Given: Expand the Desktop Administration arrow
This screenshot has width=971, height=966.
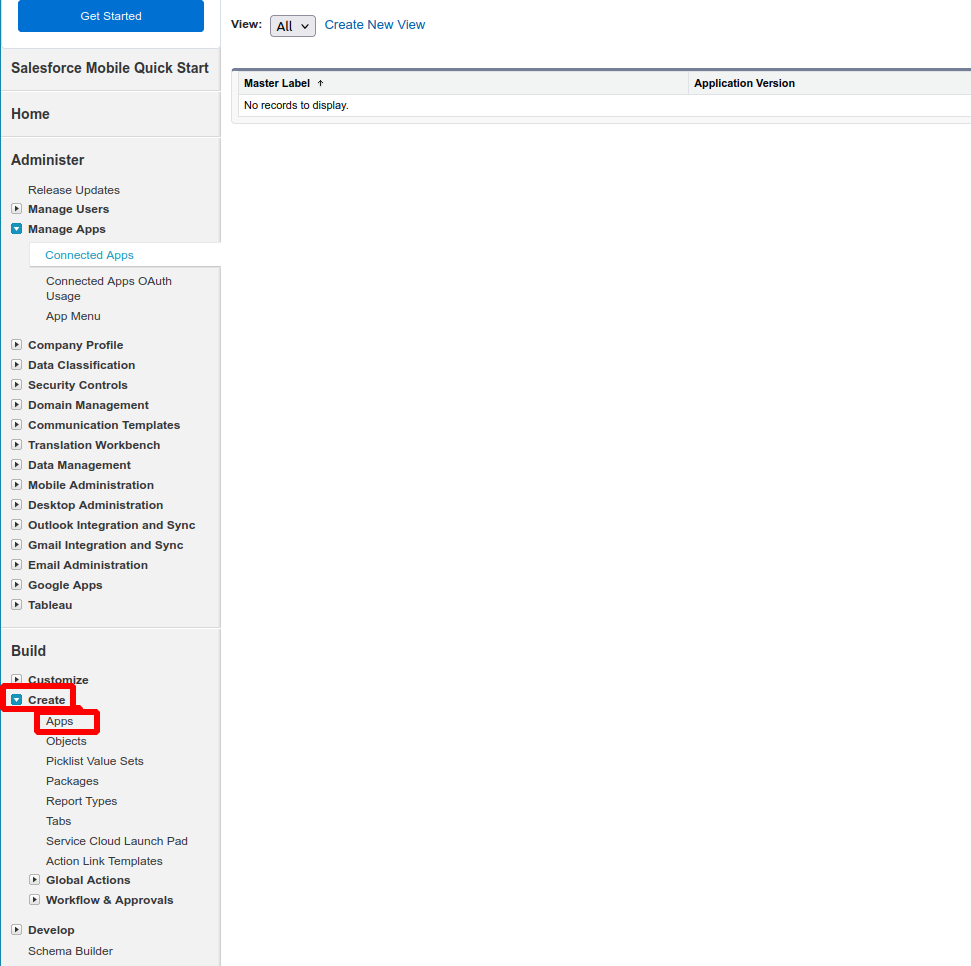Looking at the screenshot, I should [17, 505].
